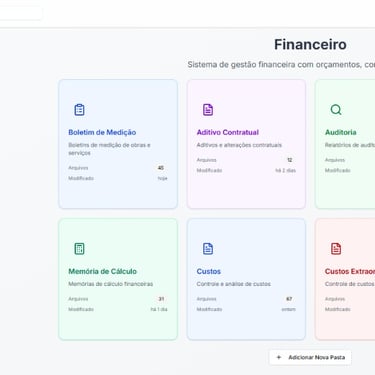Click the Financeiro page heading
The height and width of the screenshot is (375, 375).
coord(310,44)
